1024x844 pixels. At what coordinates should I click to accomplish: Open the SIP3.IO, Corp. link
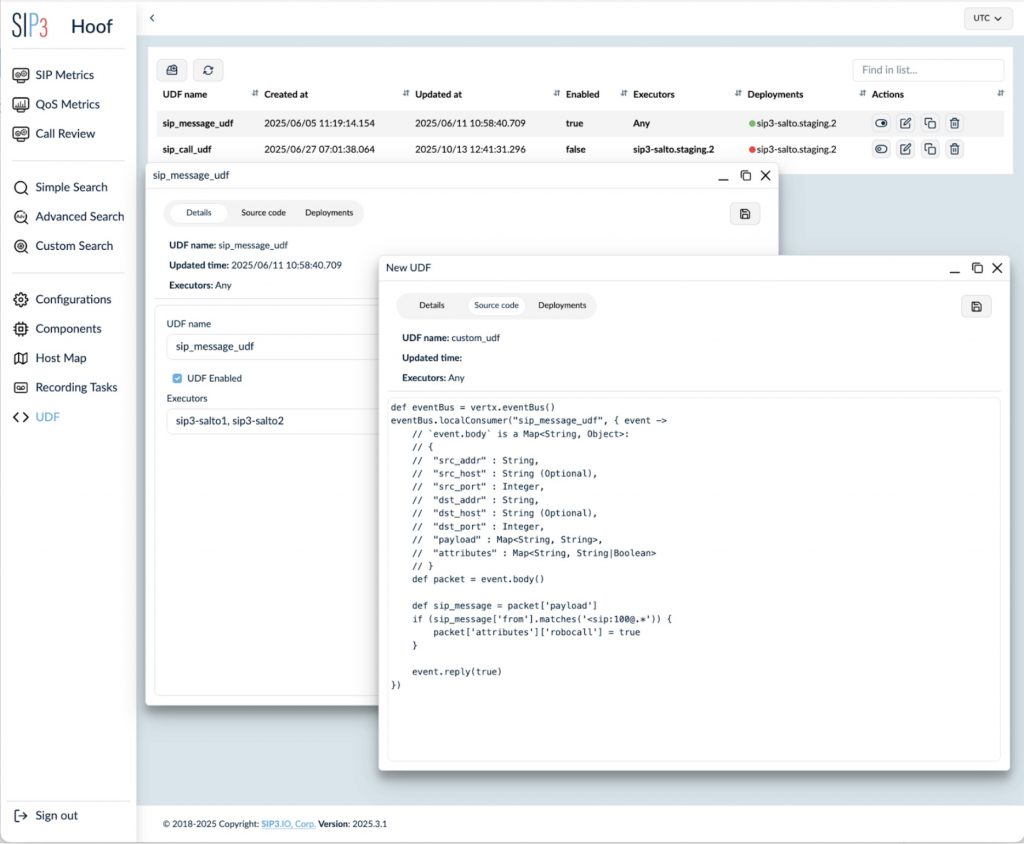point(288,824)
